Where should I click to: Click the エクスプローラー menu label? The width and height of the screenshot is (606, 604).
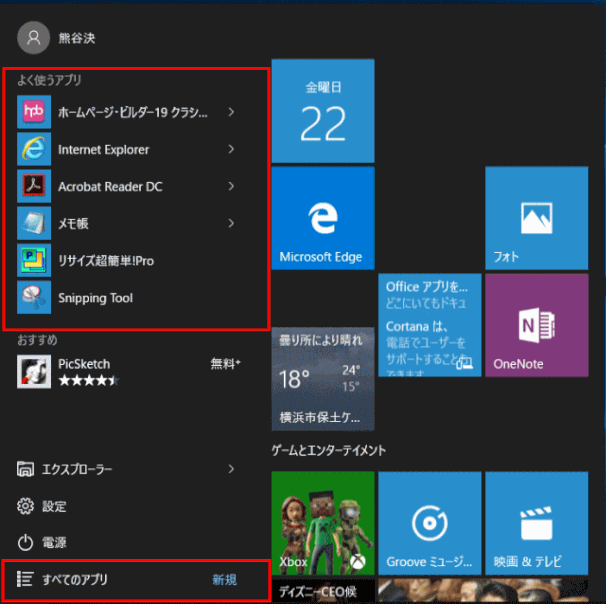point(77,470)
